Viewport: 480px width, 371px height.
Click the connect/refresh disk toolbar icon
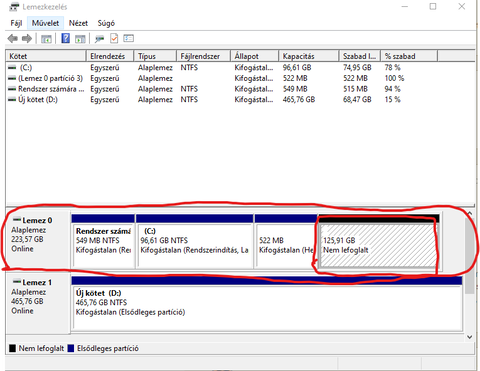(99, 39)
